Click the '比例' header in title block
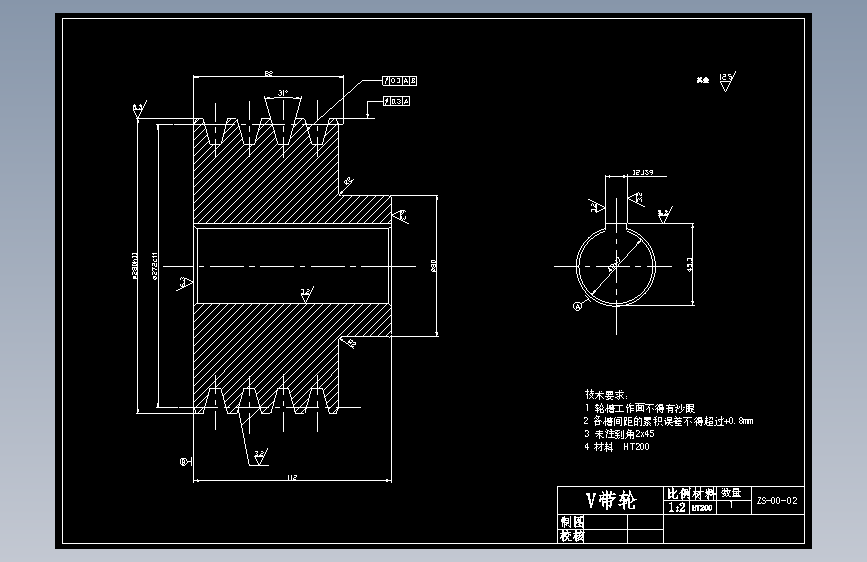Viewport: 867px width, 562px height. pyautogui.click(x=677, y=493)
